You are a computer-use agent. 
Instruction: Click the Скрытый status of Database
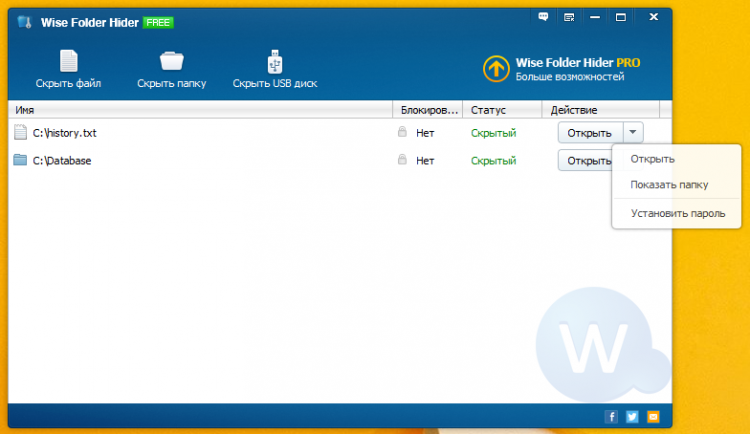pos(493,161)
